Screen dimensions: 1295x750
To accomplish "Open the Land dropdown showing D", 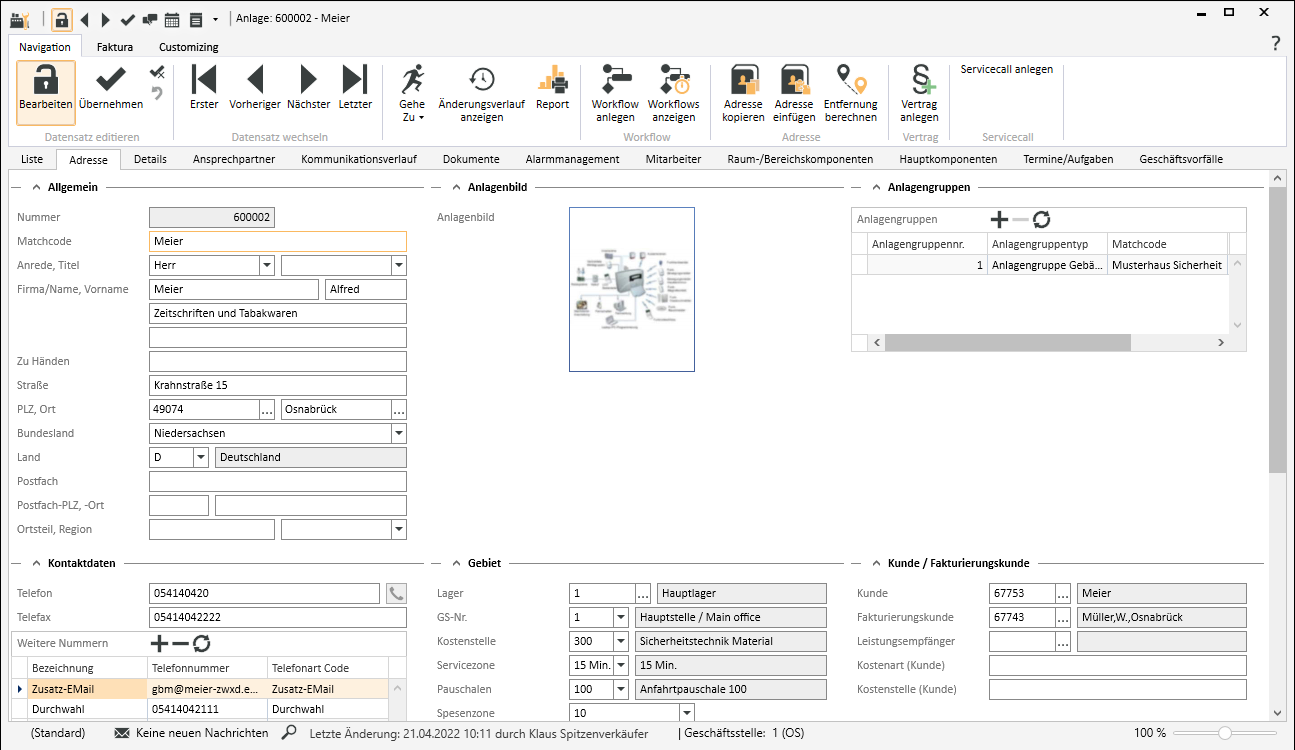I will [x=201, y=457].
